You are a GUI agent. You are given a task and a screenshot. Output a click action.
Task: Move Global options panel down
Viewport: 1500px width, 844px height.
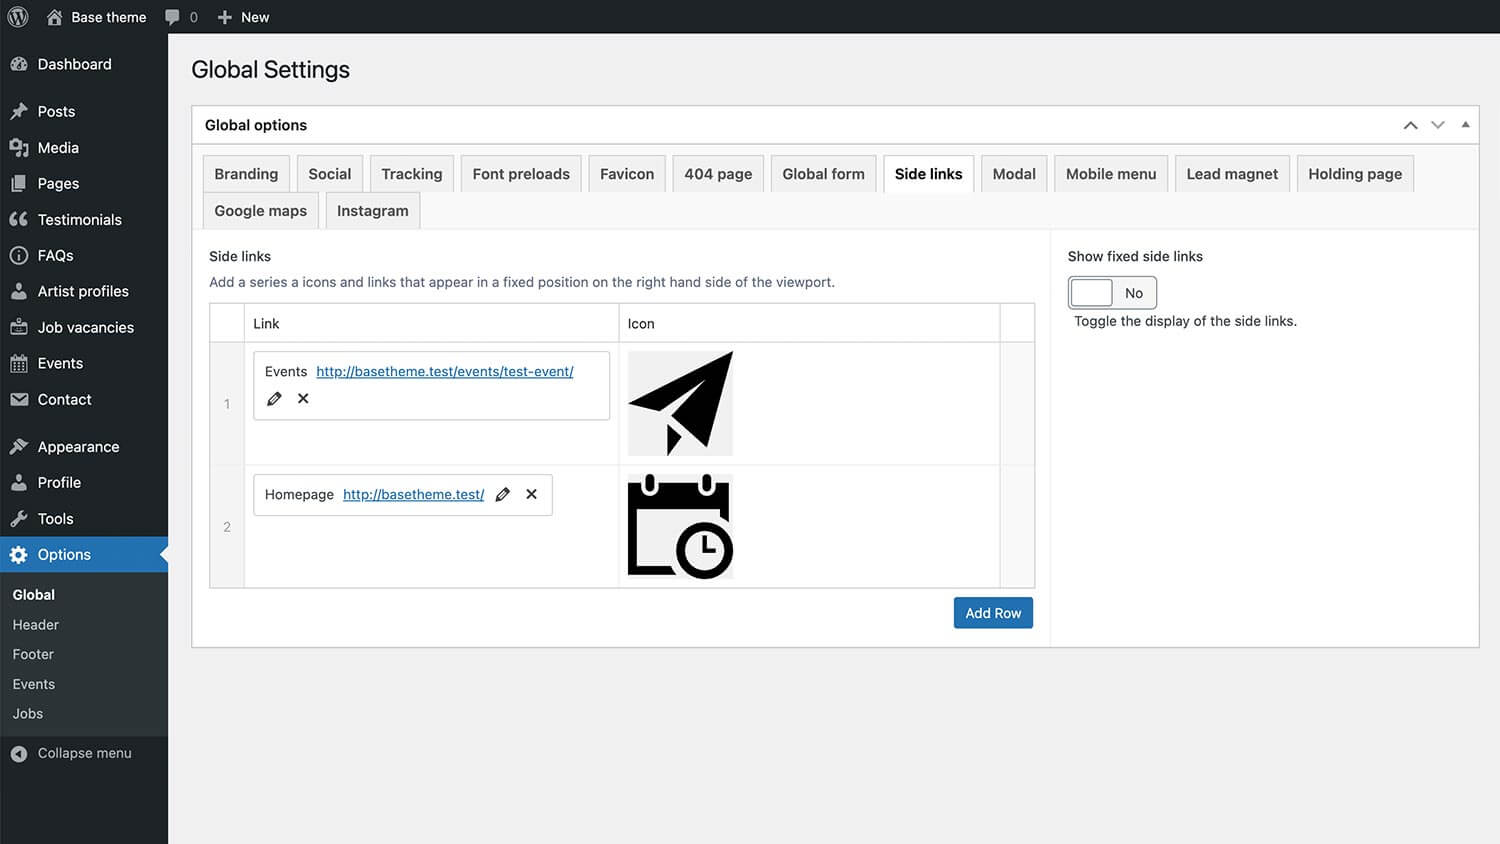1438,125
